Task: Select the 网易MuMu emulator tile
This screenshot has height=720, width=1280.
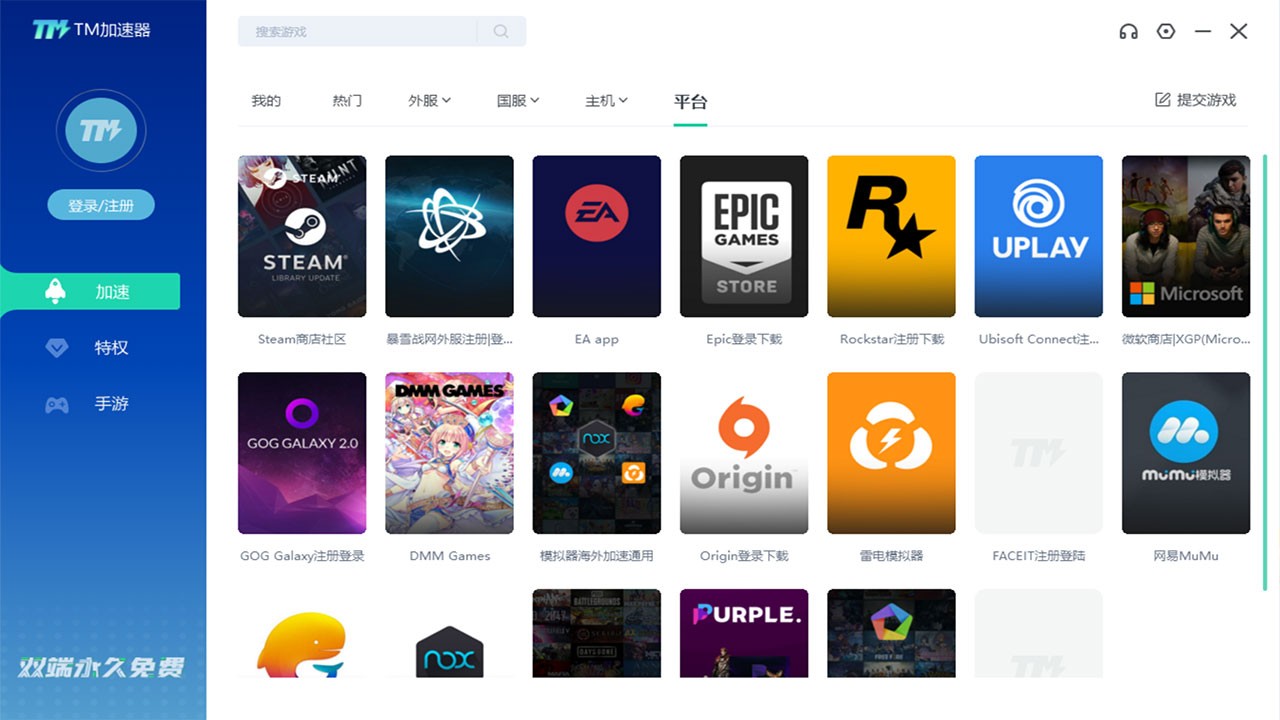Action: [x=1186, y=453]
